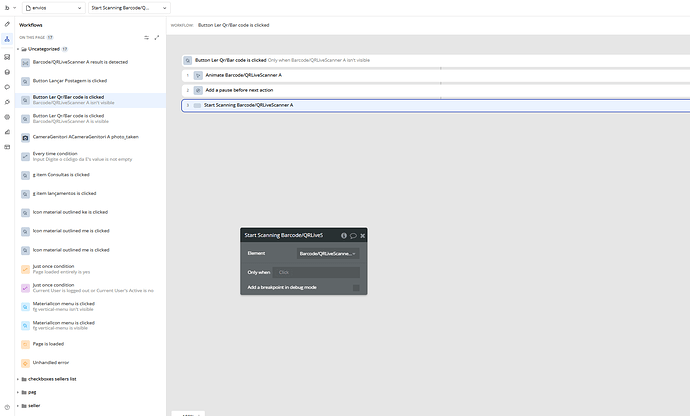Toggle Add a breakpoint in debug mode checkbox
Viewport: 690px width, 416px height.
click(356, 287)
